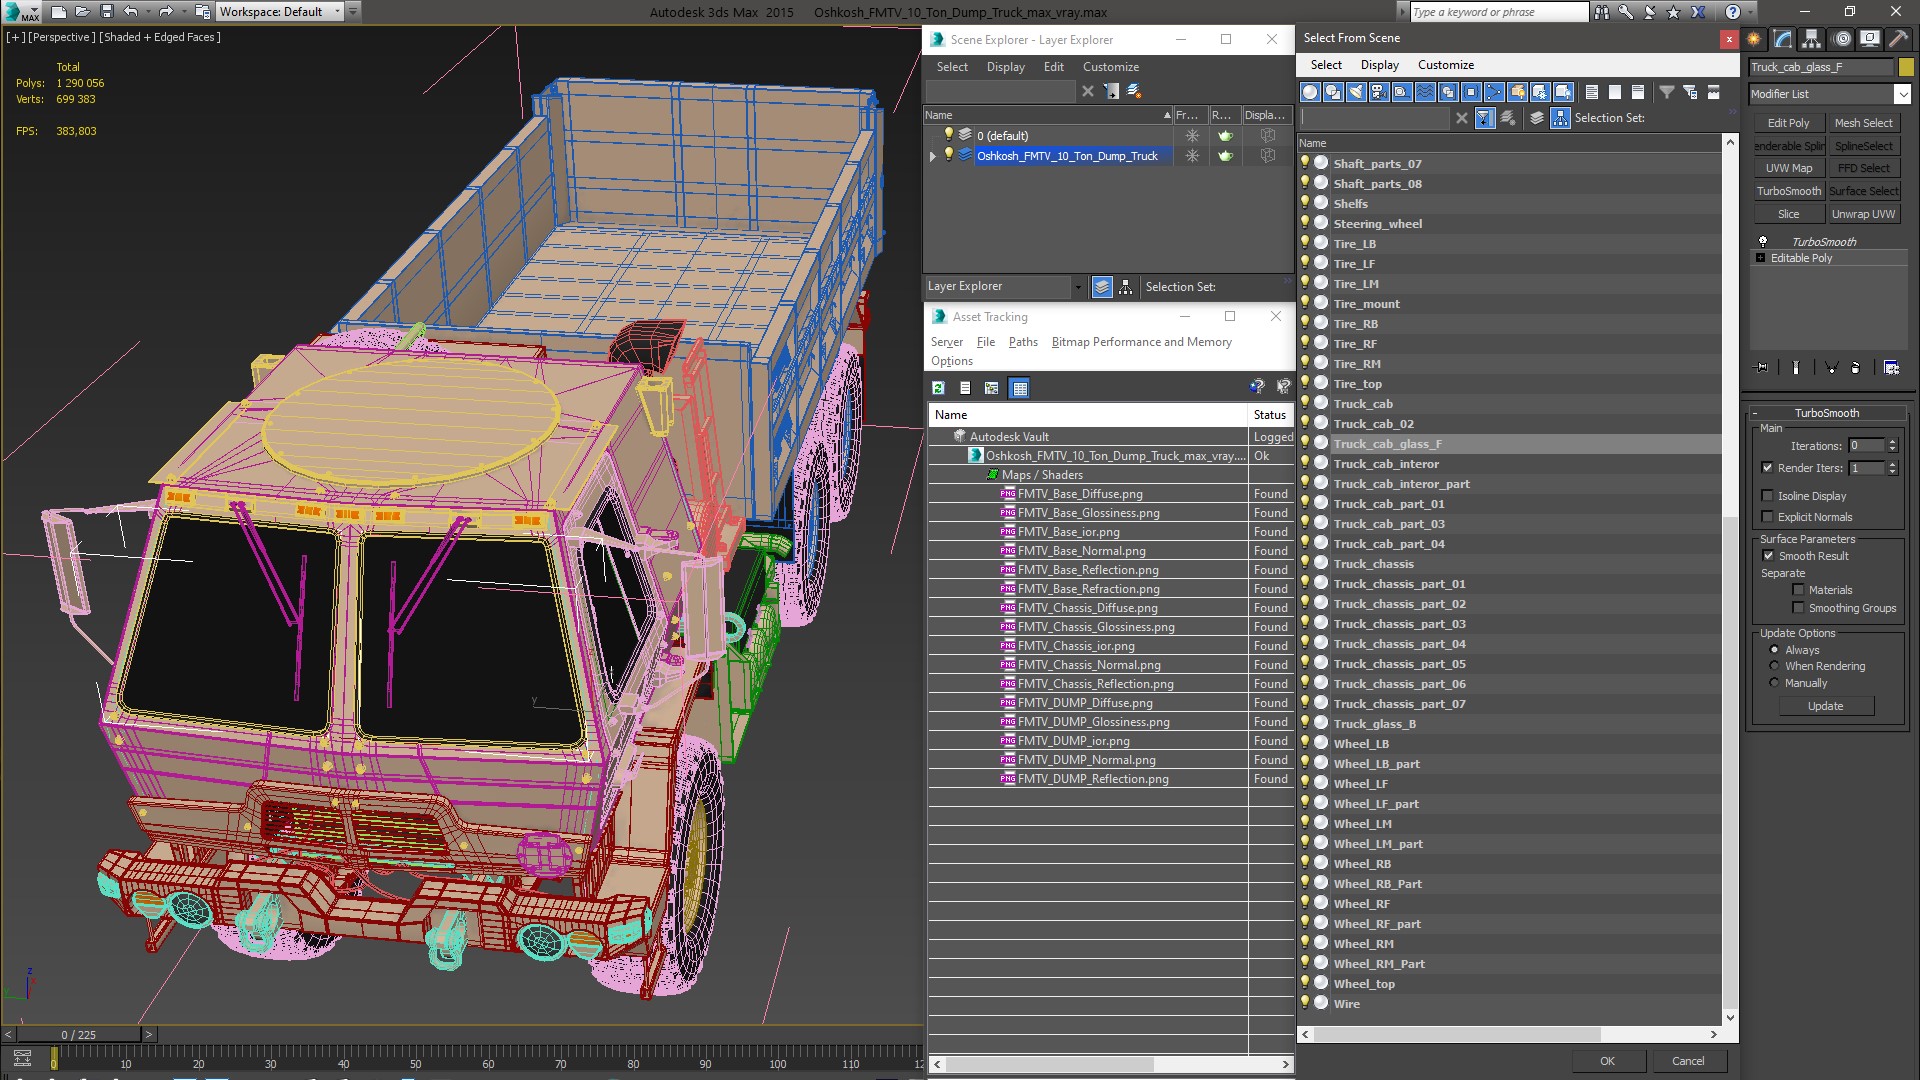Toggle Display Geometry filter in Select From Scene
Screen dimensions: 1920x1080
[1310, 92]
